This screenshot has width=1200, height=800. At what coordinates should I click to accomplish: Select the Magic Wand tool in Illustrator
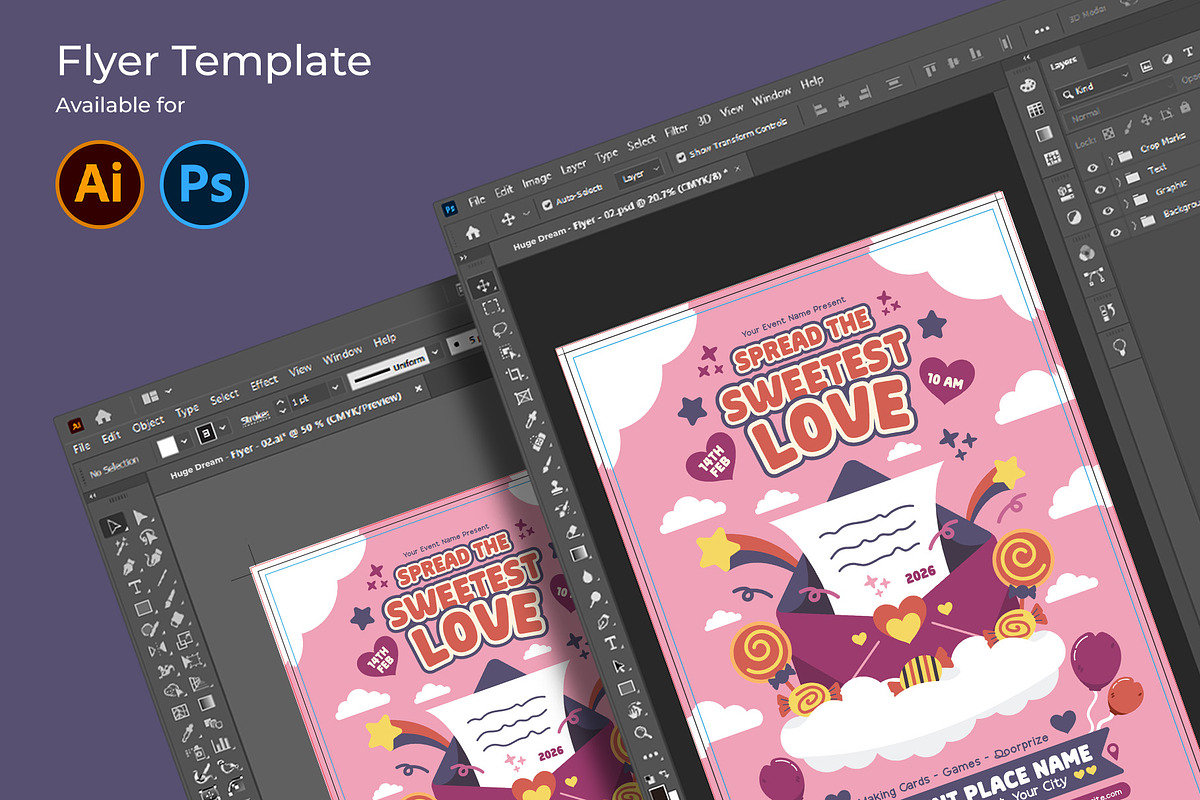[x=121, y=546]
